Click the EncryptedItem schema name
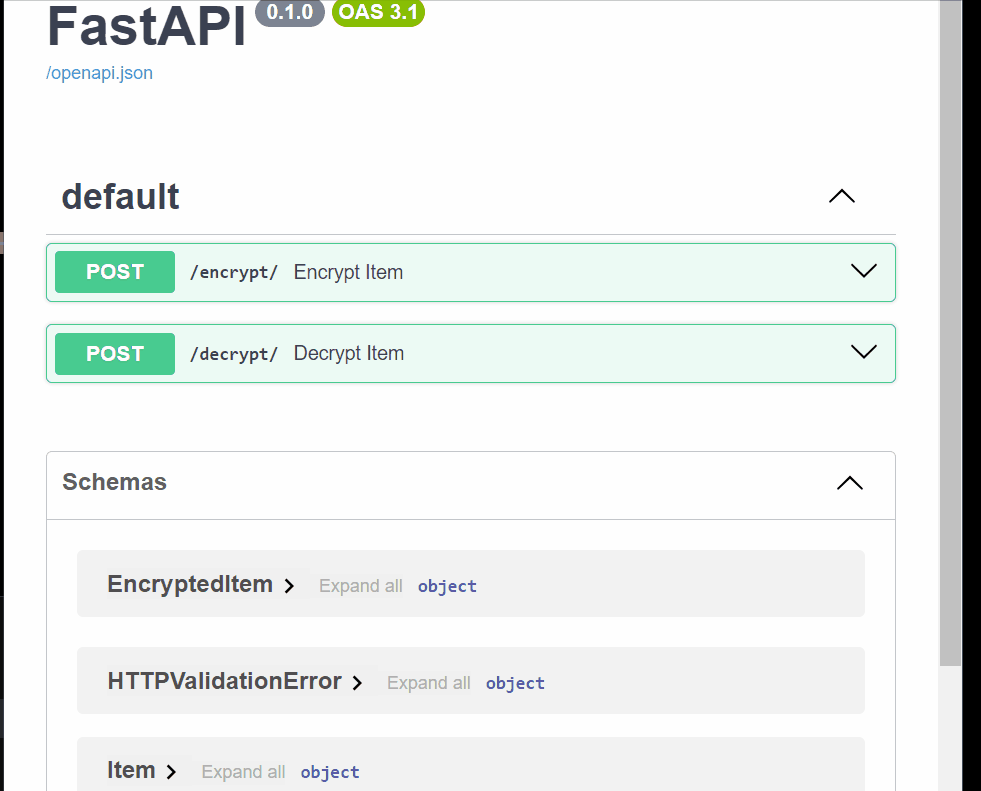Image resolution: width=981 pixels, height=791 pixels. click(x=190, y=585)
